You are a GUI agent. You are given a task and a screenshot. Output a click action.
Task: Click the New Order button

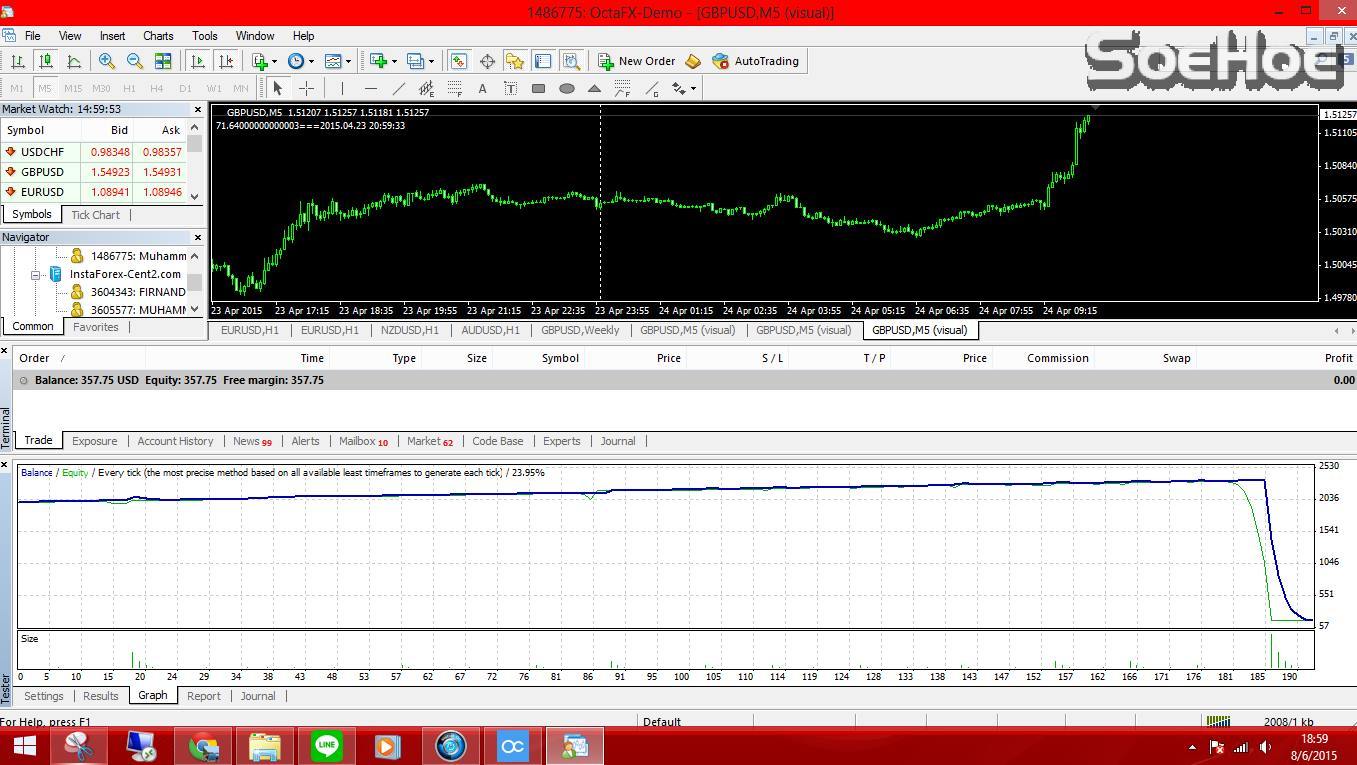636,61
